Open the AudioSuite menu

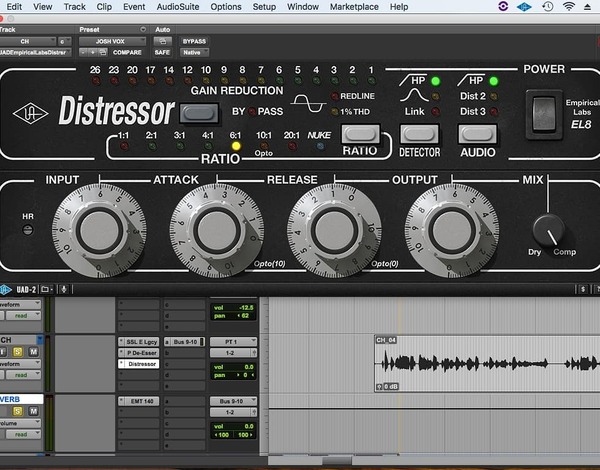(x=178, y=7)
